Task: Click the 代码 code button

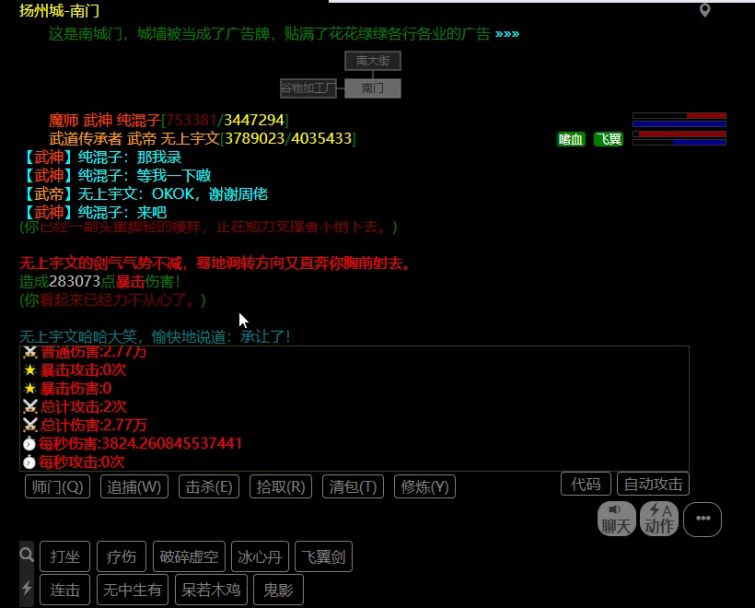Action: click(x=586, y=484)
